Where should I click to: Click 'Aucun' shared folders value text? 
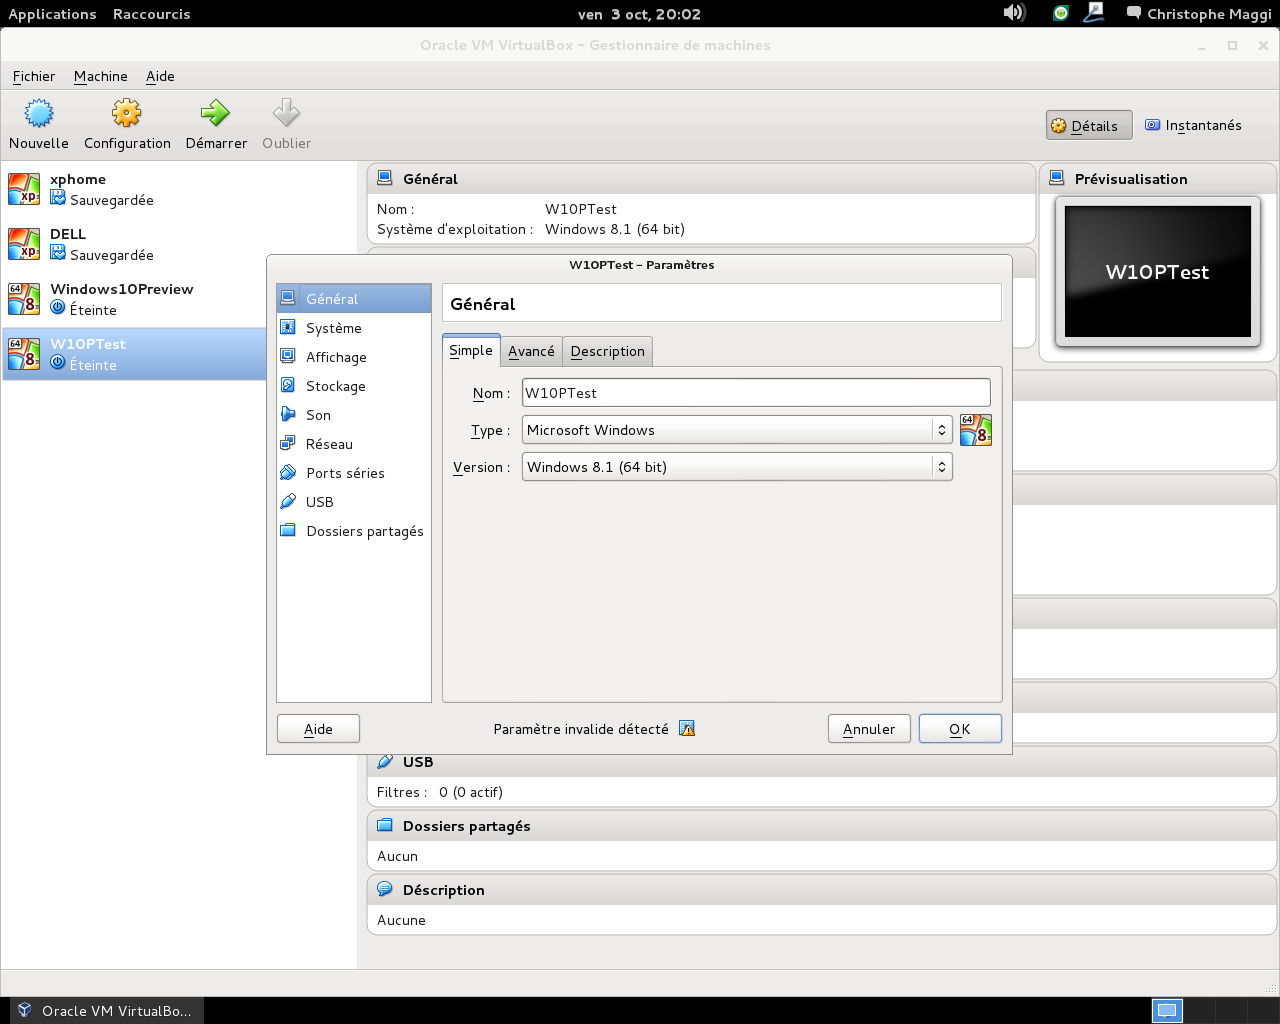coord(397,856)
